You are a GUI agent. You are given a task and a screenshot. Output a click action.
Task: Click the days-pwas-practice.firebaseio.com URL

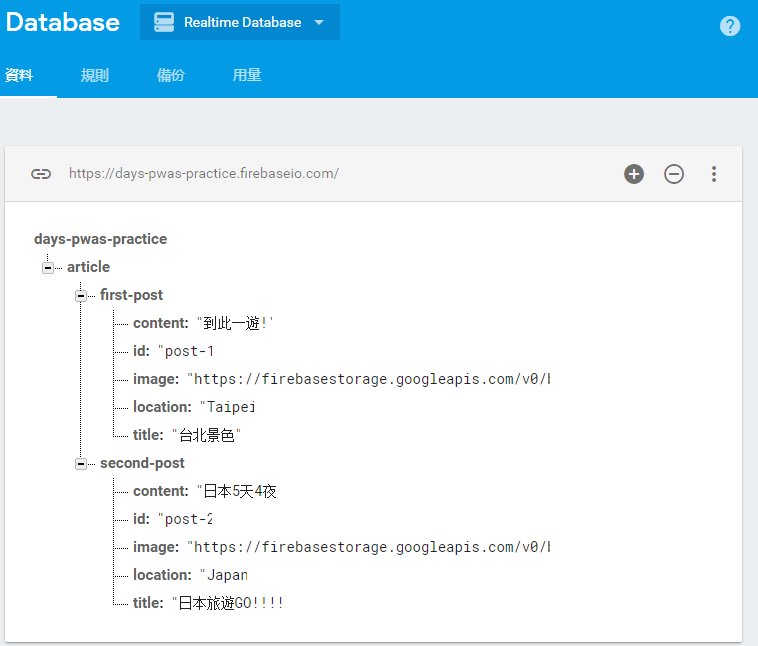[x=204, y=174]
